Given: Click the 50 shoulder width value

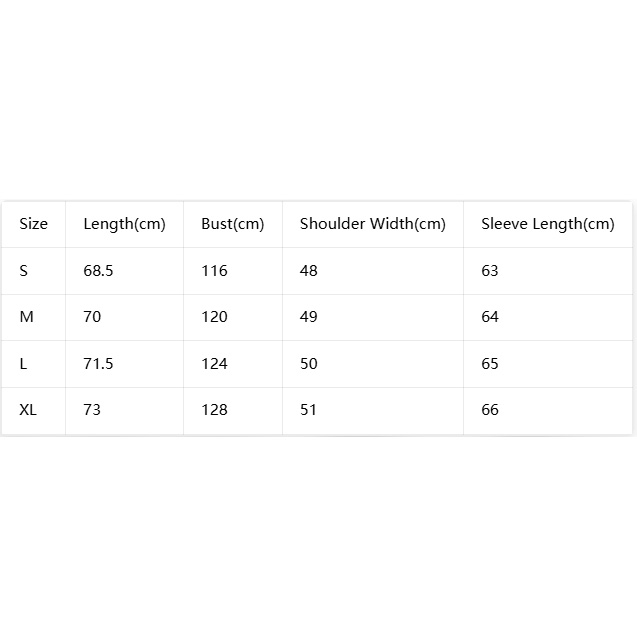Looking at the screenshot, I should coord(309,364).
